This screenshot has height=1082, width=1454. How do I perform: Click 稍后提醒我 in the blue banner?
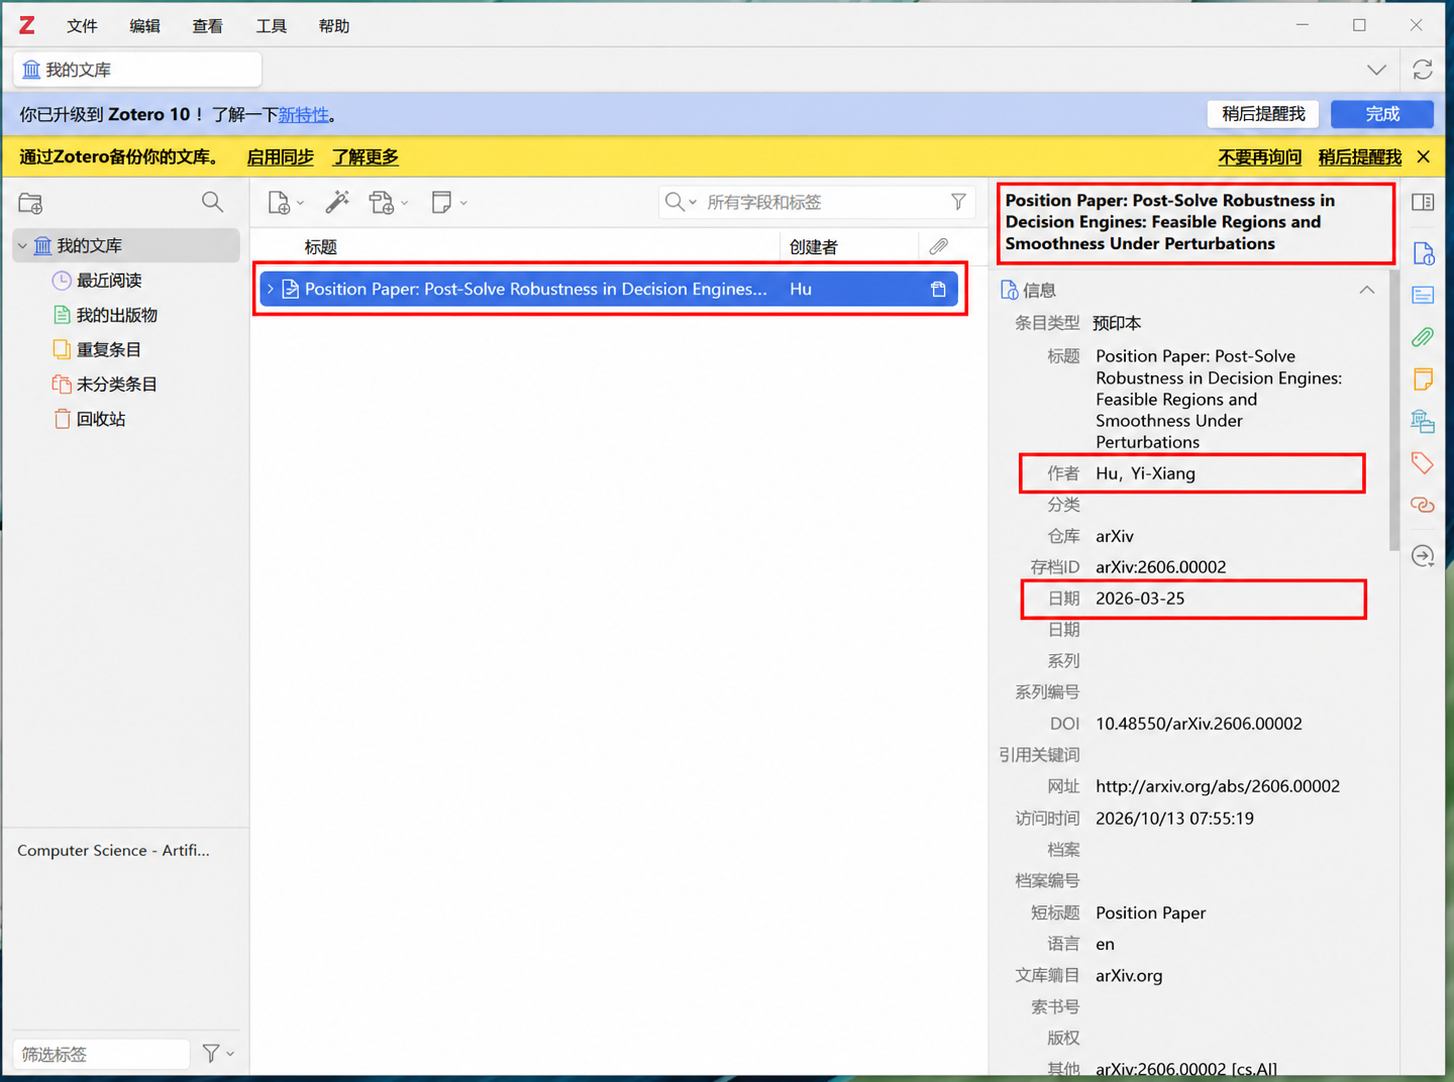click(x=1263, y=114)
